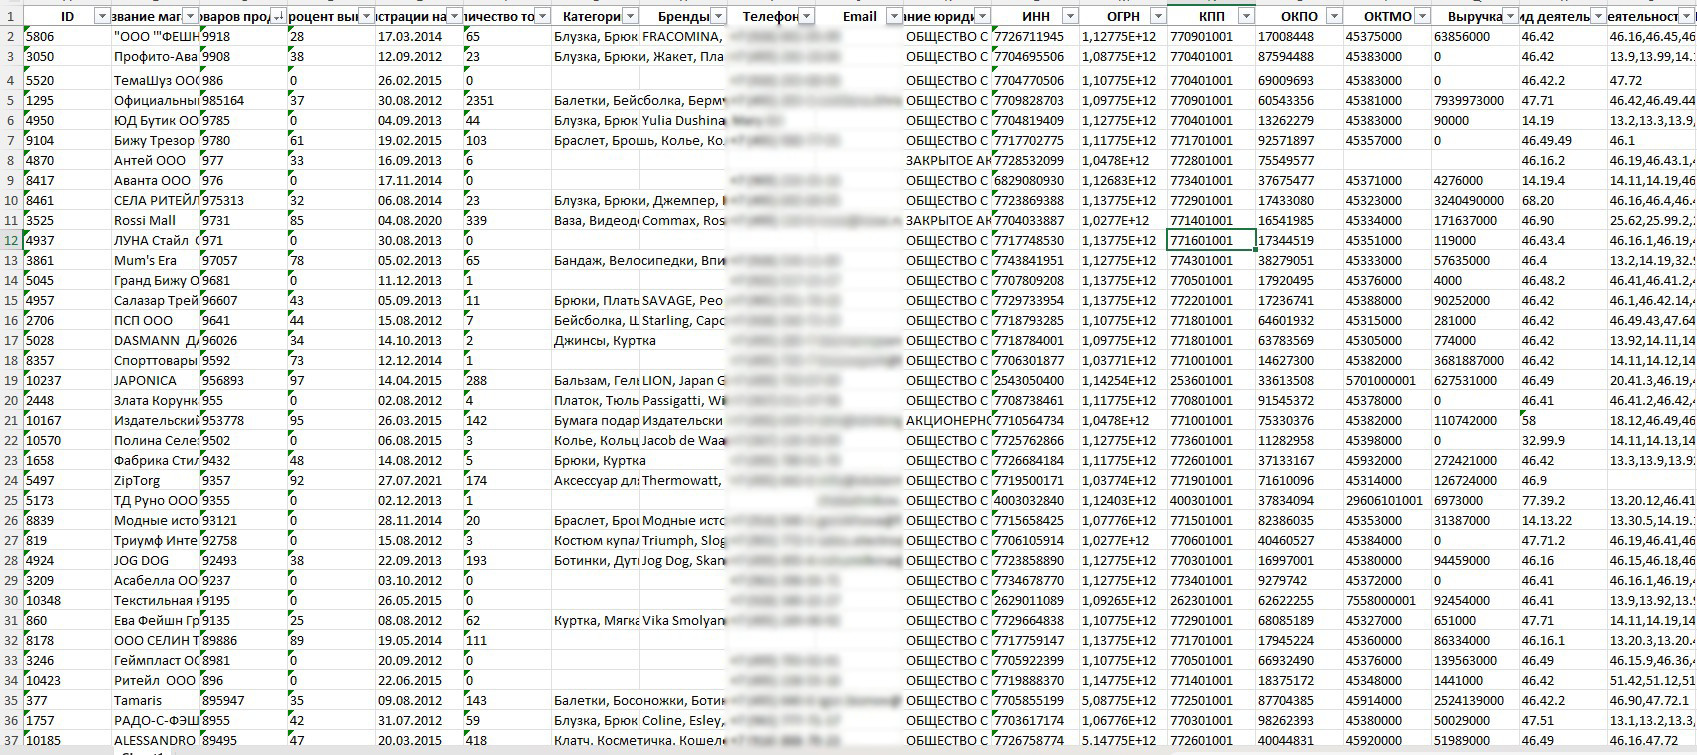The width and height of the screenshot is (1697, 755).
Task: Open the 'процент вы' column filter dropdown
Action: pos(366,16)
